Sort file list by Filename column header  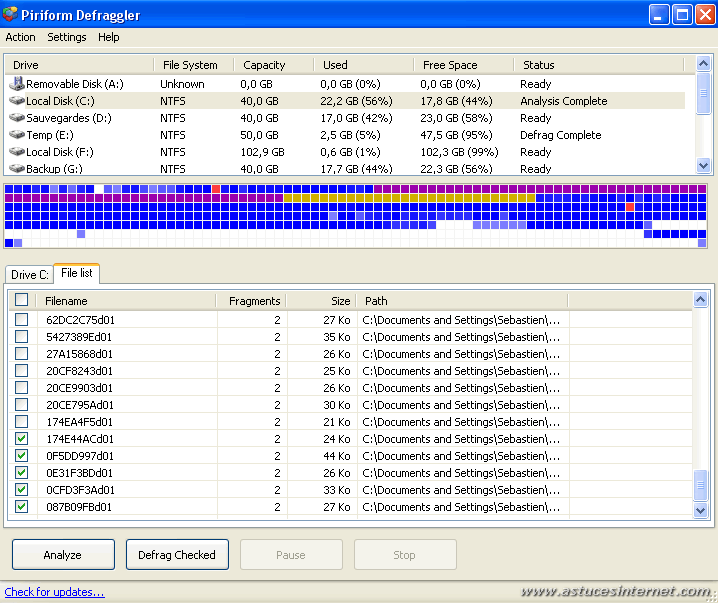125,301
